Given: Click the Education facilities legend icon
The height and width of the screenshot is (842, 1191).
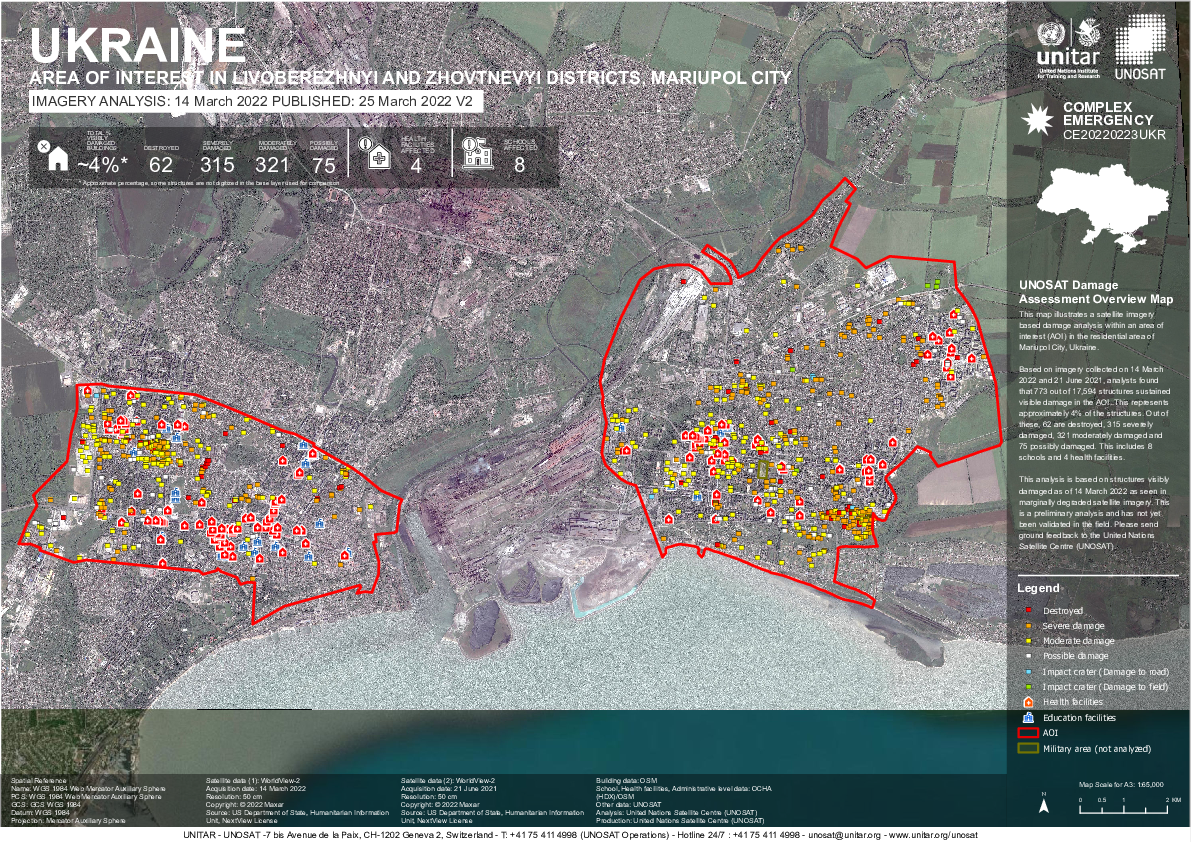Looking at the screenshot, I should click(x=1028, y=718).
